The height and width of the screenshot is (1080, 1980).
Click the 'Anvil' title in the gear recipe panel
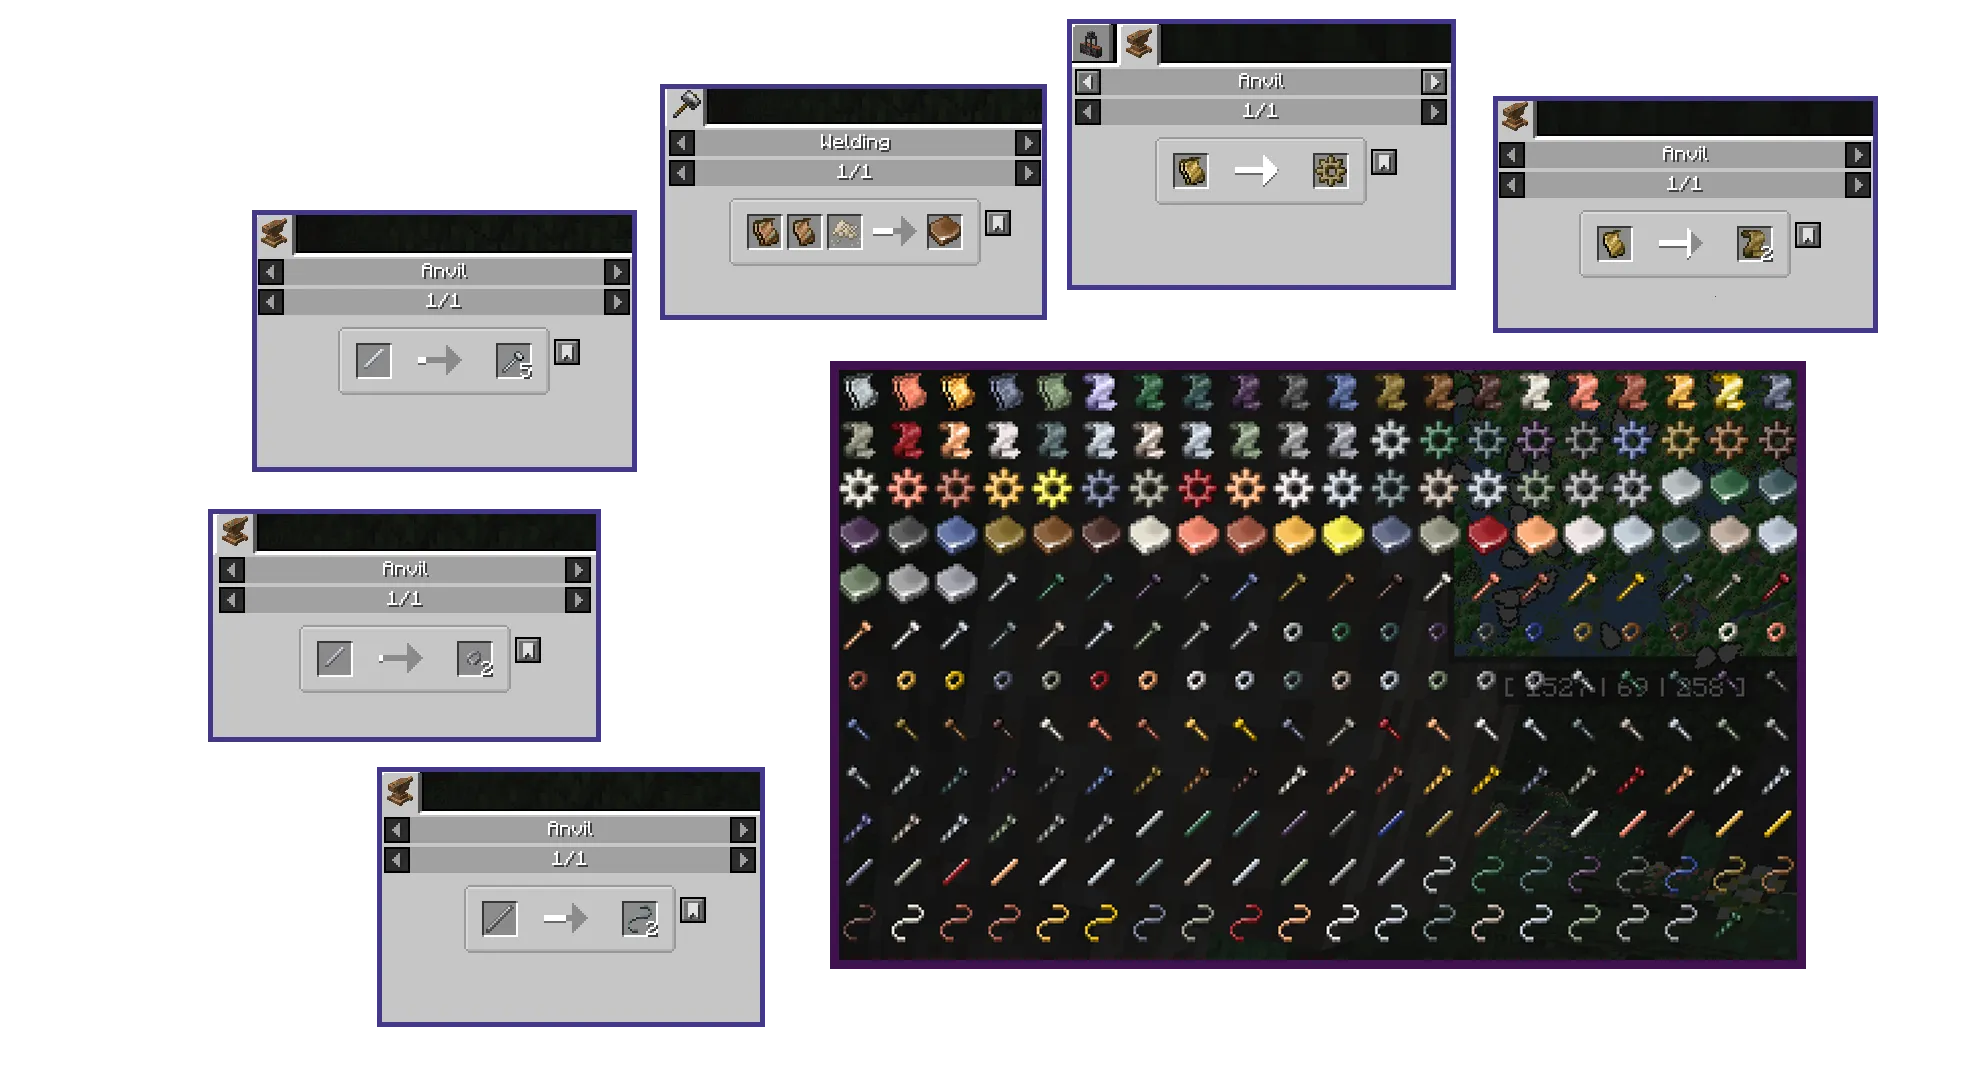pyautogui.click(x=1261, y=81)
